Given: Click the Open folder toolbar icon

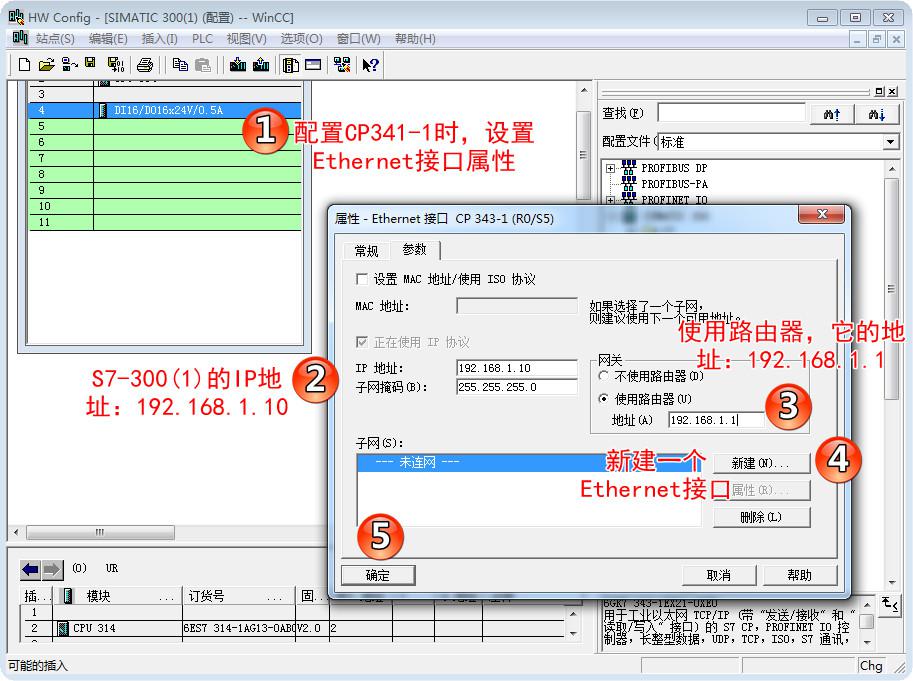Looking at the screenshot, I should click(x=47, y=65).
